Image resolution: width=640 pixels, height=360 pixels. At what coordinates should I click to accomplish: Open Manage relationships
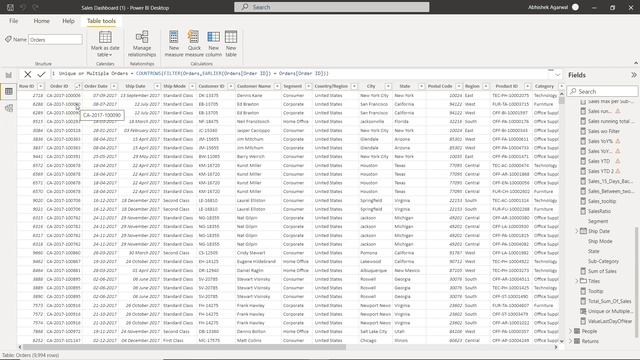[142, 44]
